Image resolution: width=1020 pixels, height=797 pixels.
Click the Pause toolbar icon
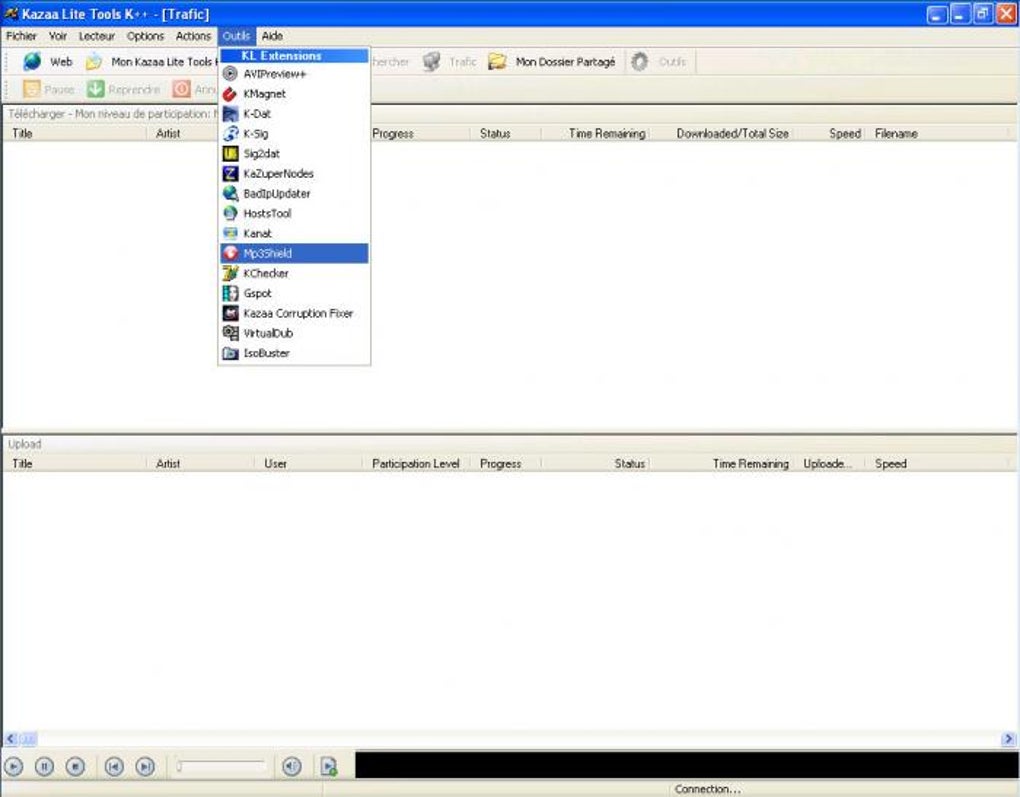pyautogui.click(x=31, y=88)
